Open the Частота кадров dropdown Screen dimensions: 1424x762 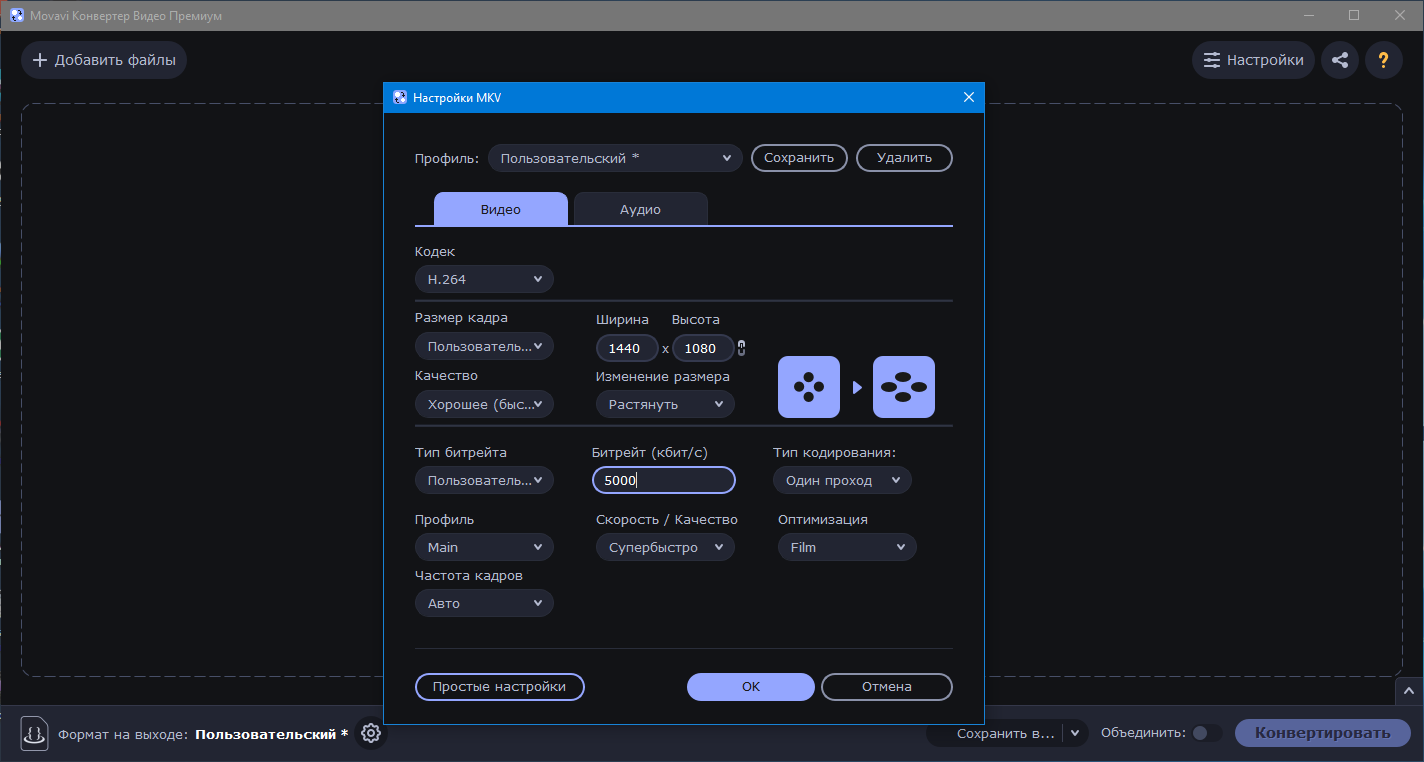(484, 603)
